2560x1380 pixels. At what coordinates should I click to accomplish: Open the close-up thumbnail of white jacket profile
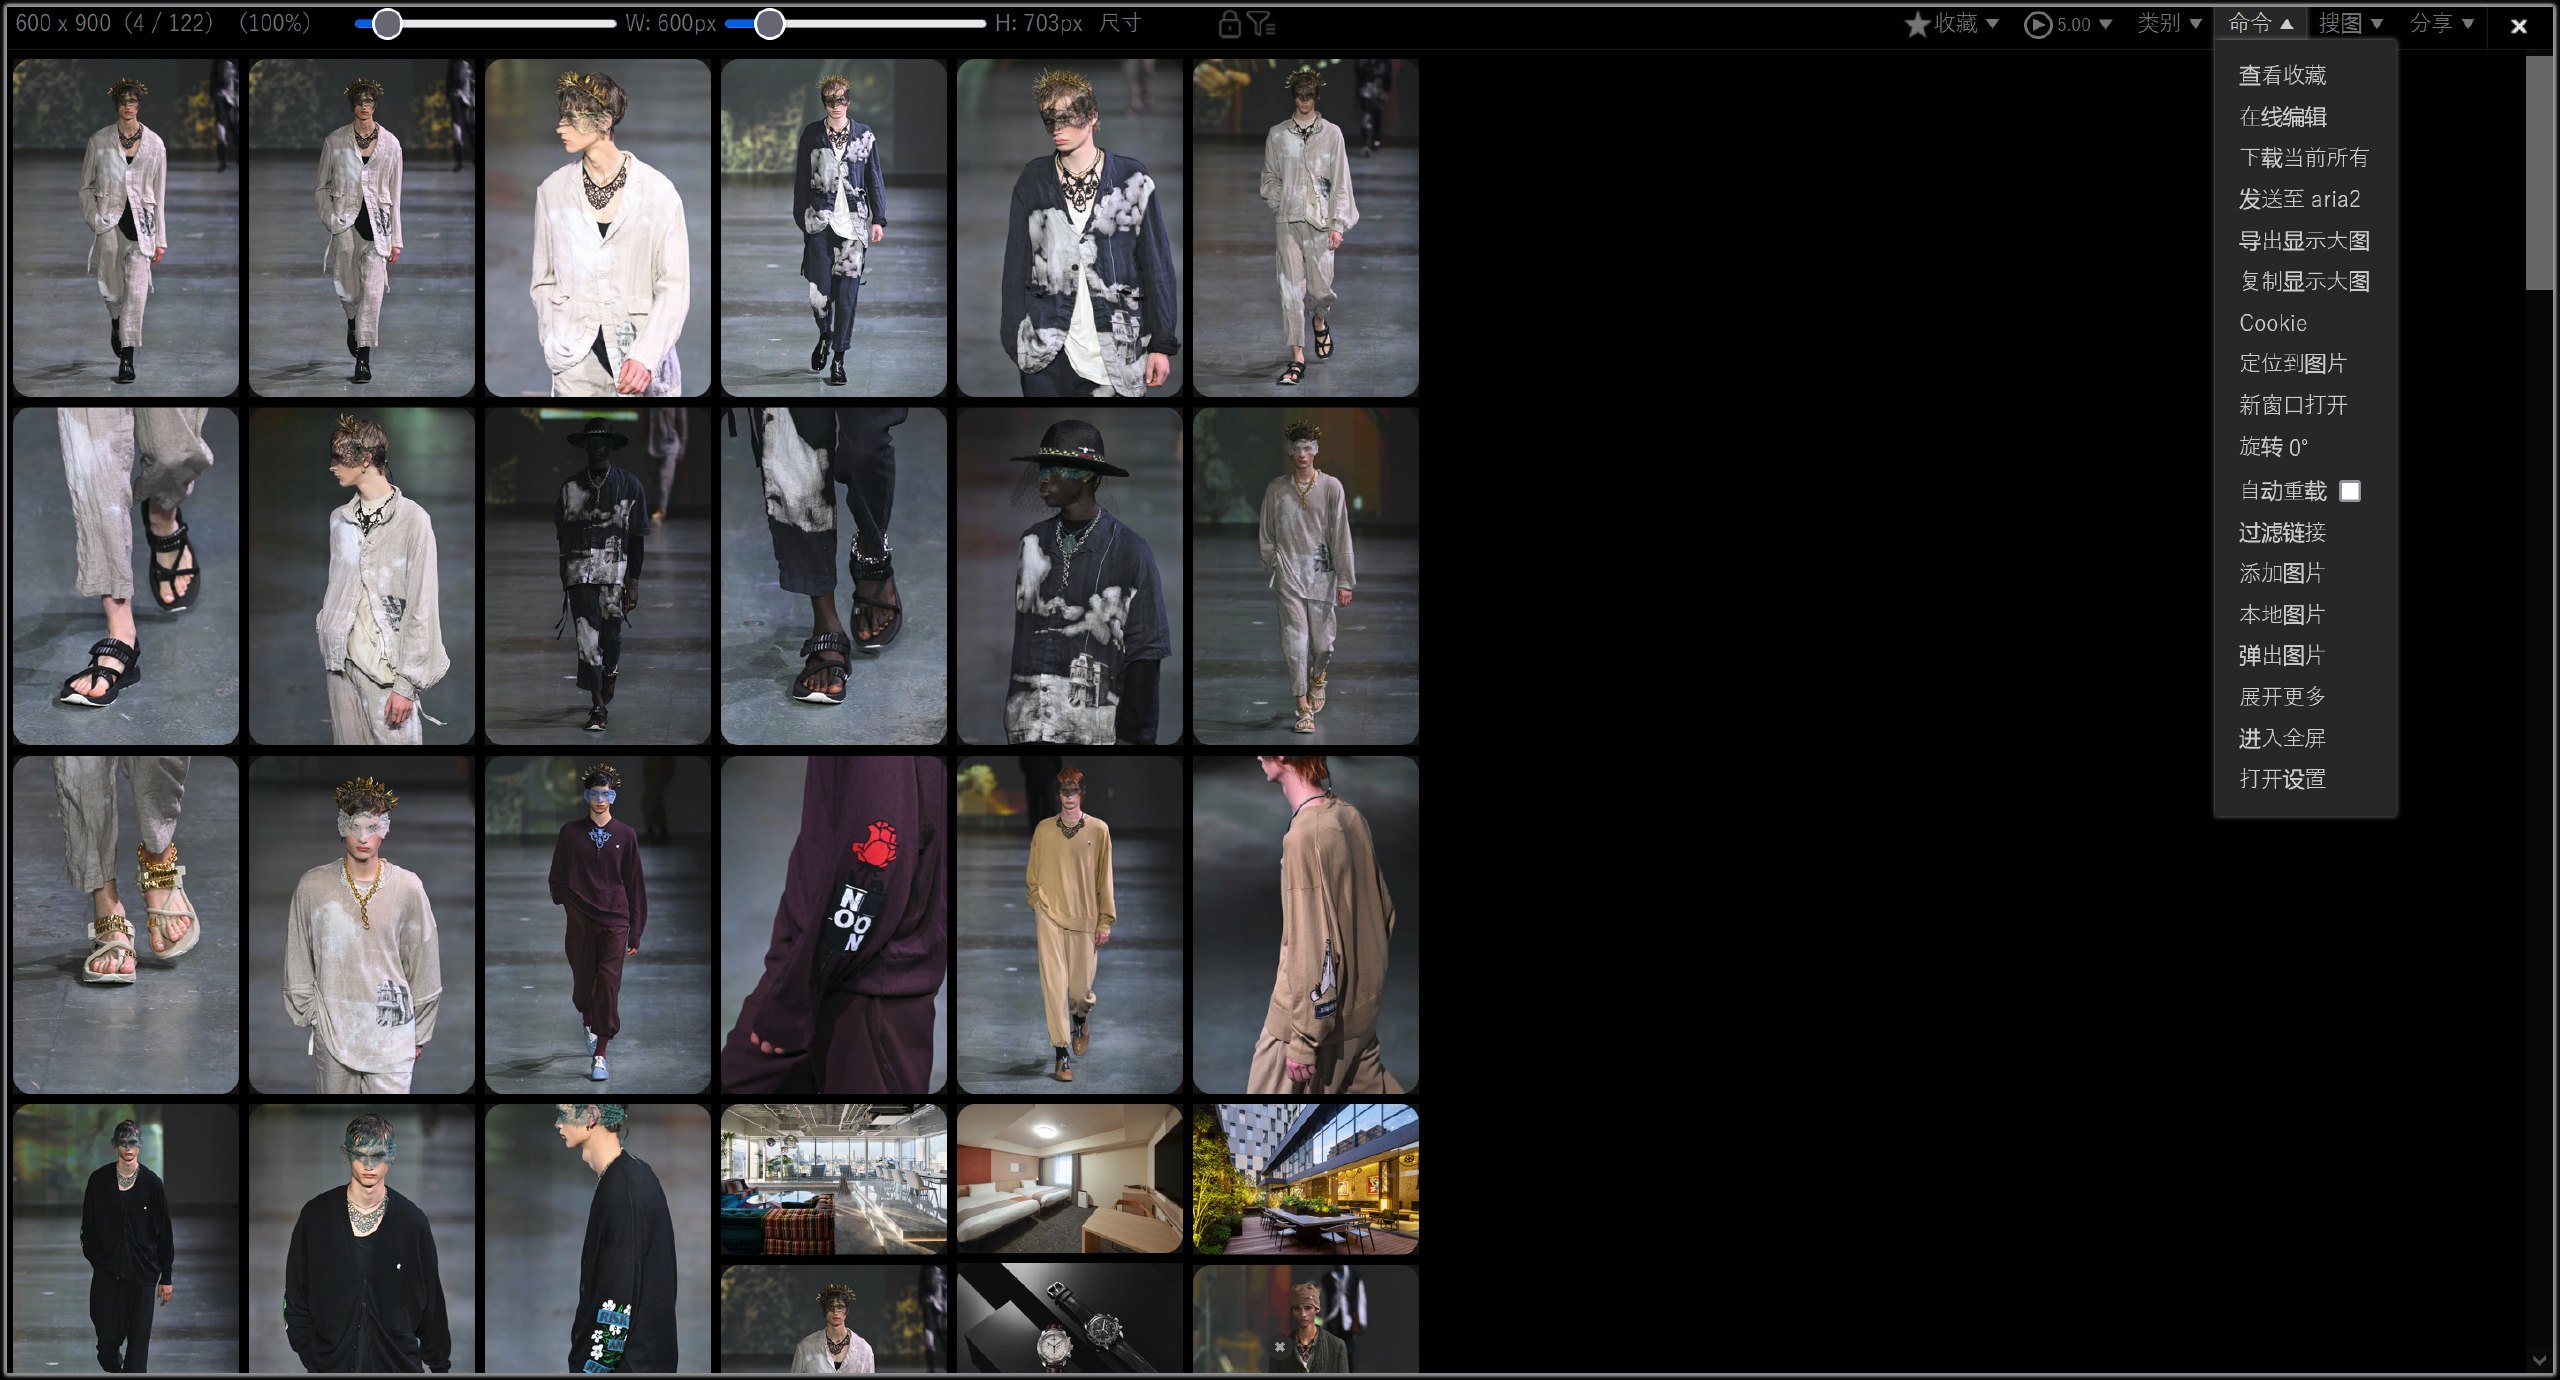598,227
